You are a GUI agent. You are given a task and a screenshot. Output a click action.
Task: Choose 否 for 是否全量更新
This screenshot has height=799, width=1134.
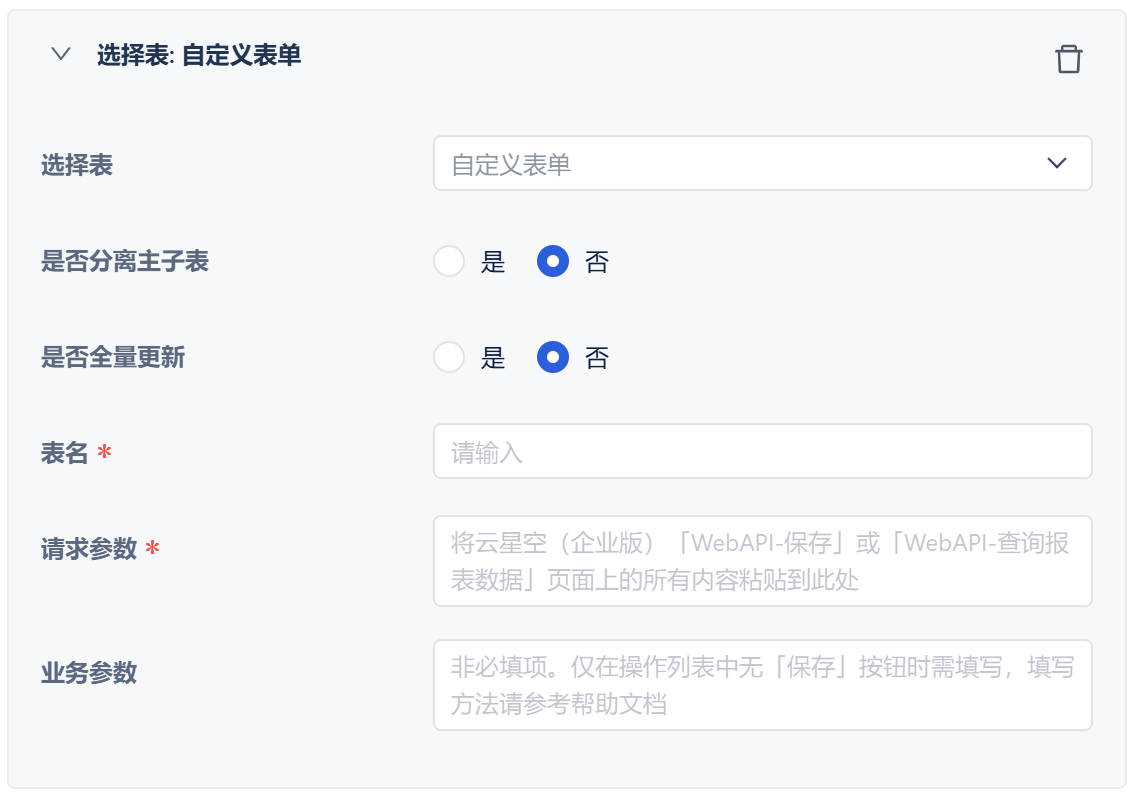pos(553,358)
